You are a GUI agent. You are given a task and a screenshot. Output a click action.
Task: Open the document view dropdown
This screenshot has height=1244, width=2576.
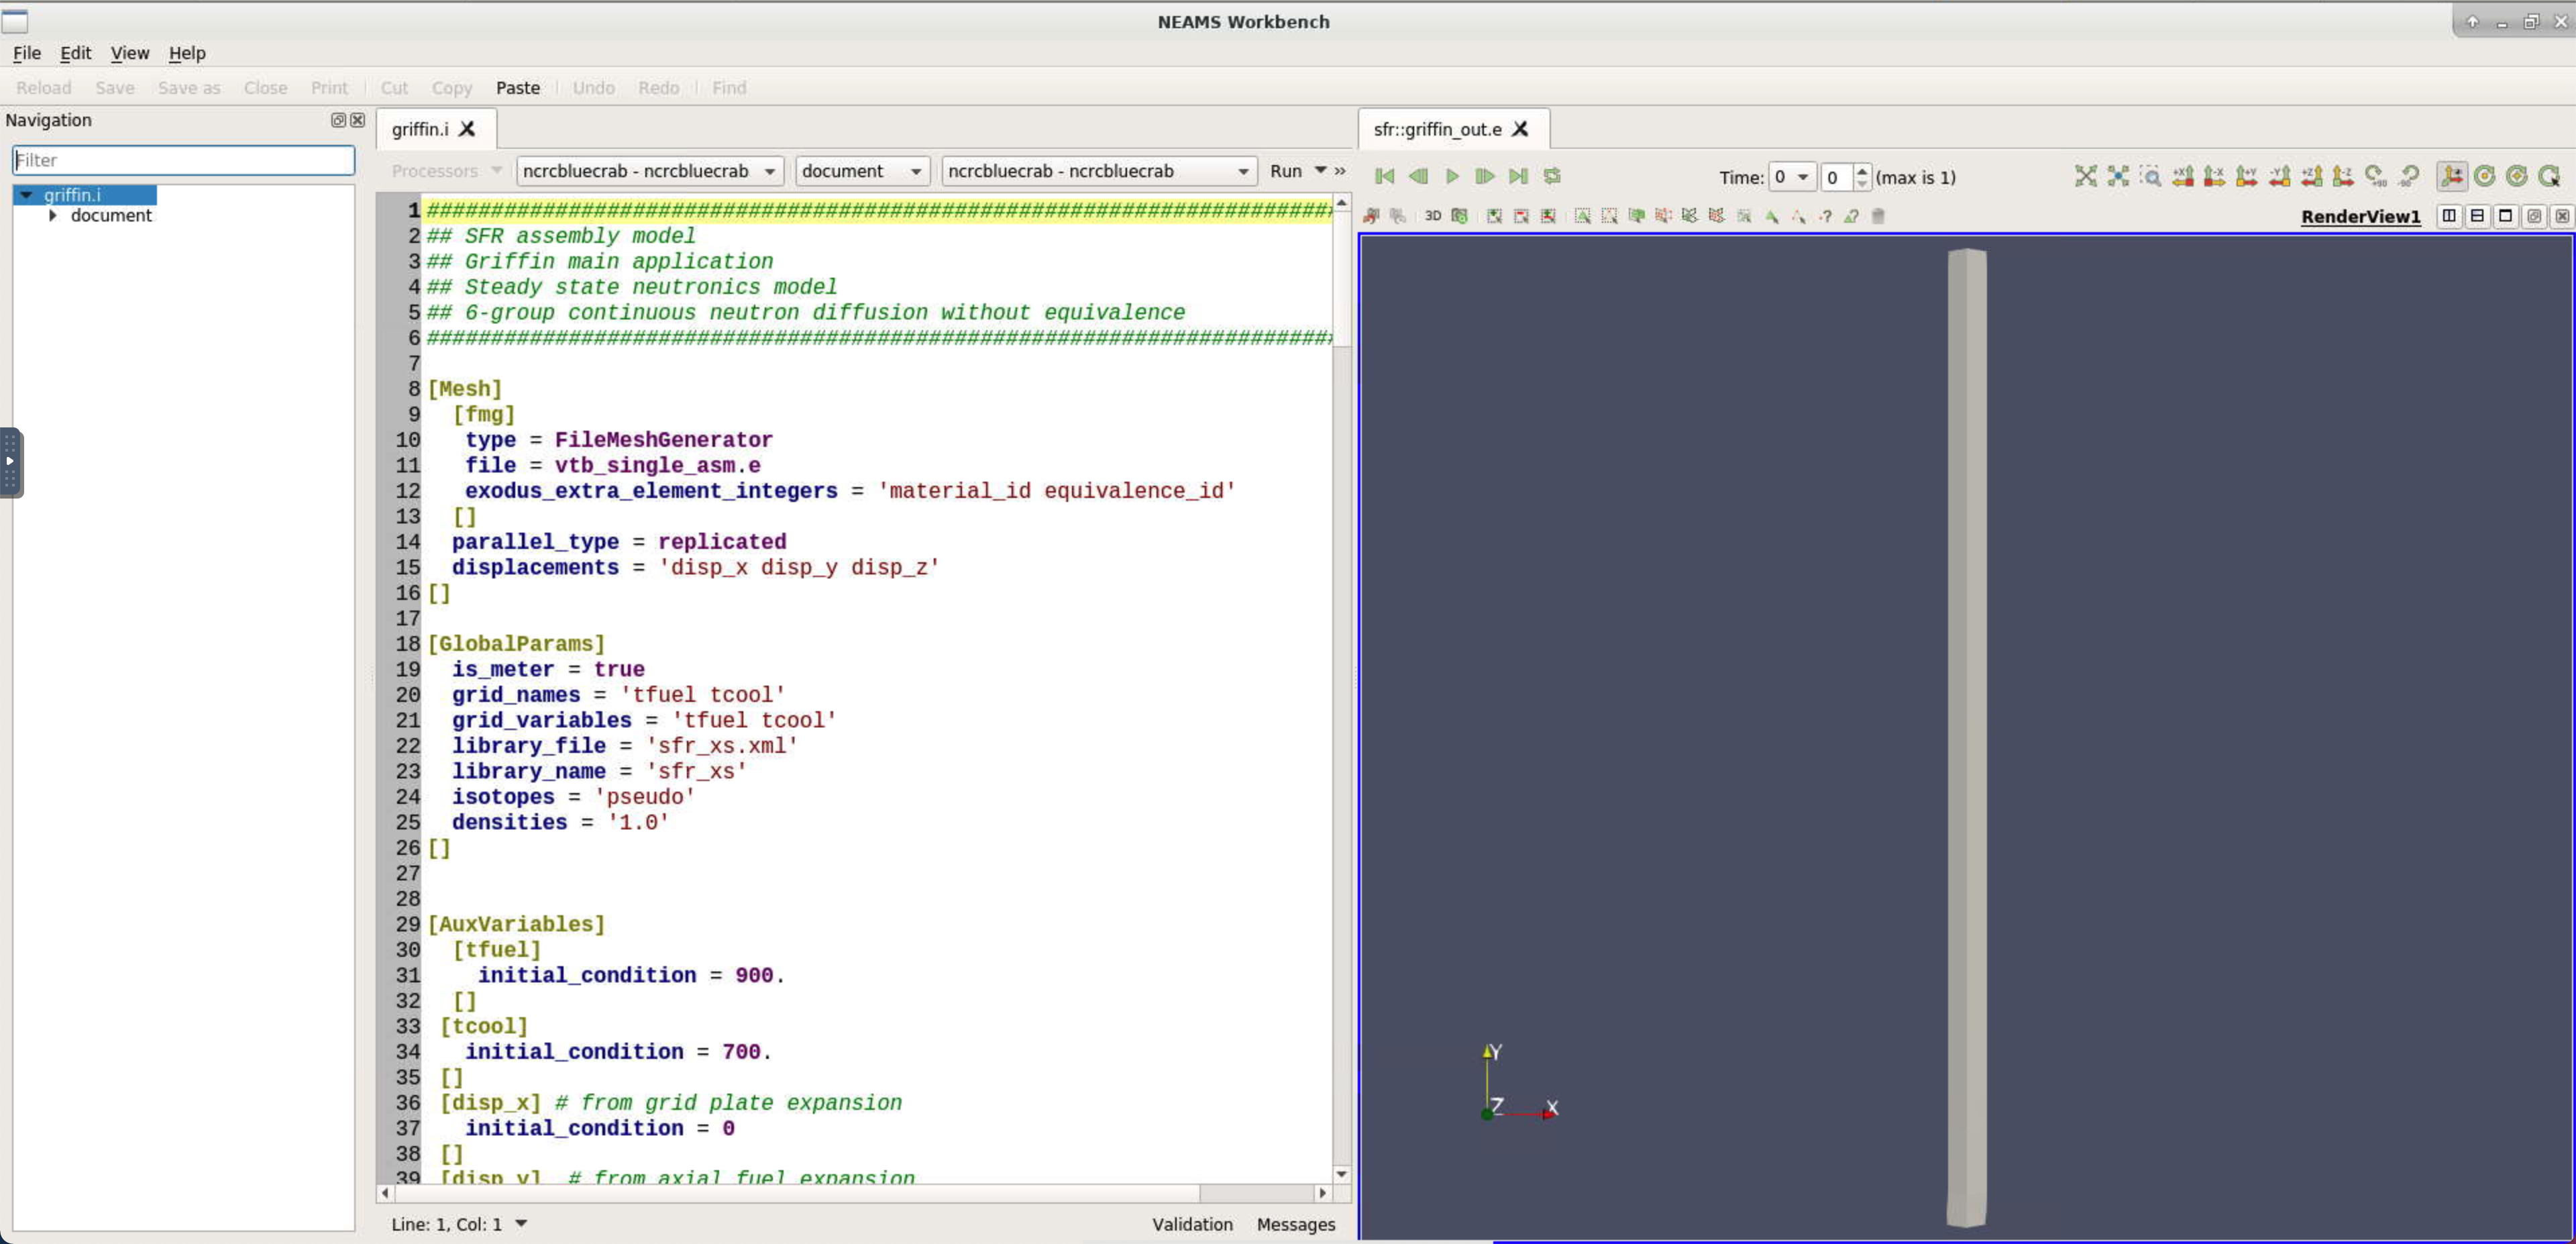click(862, 171)
